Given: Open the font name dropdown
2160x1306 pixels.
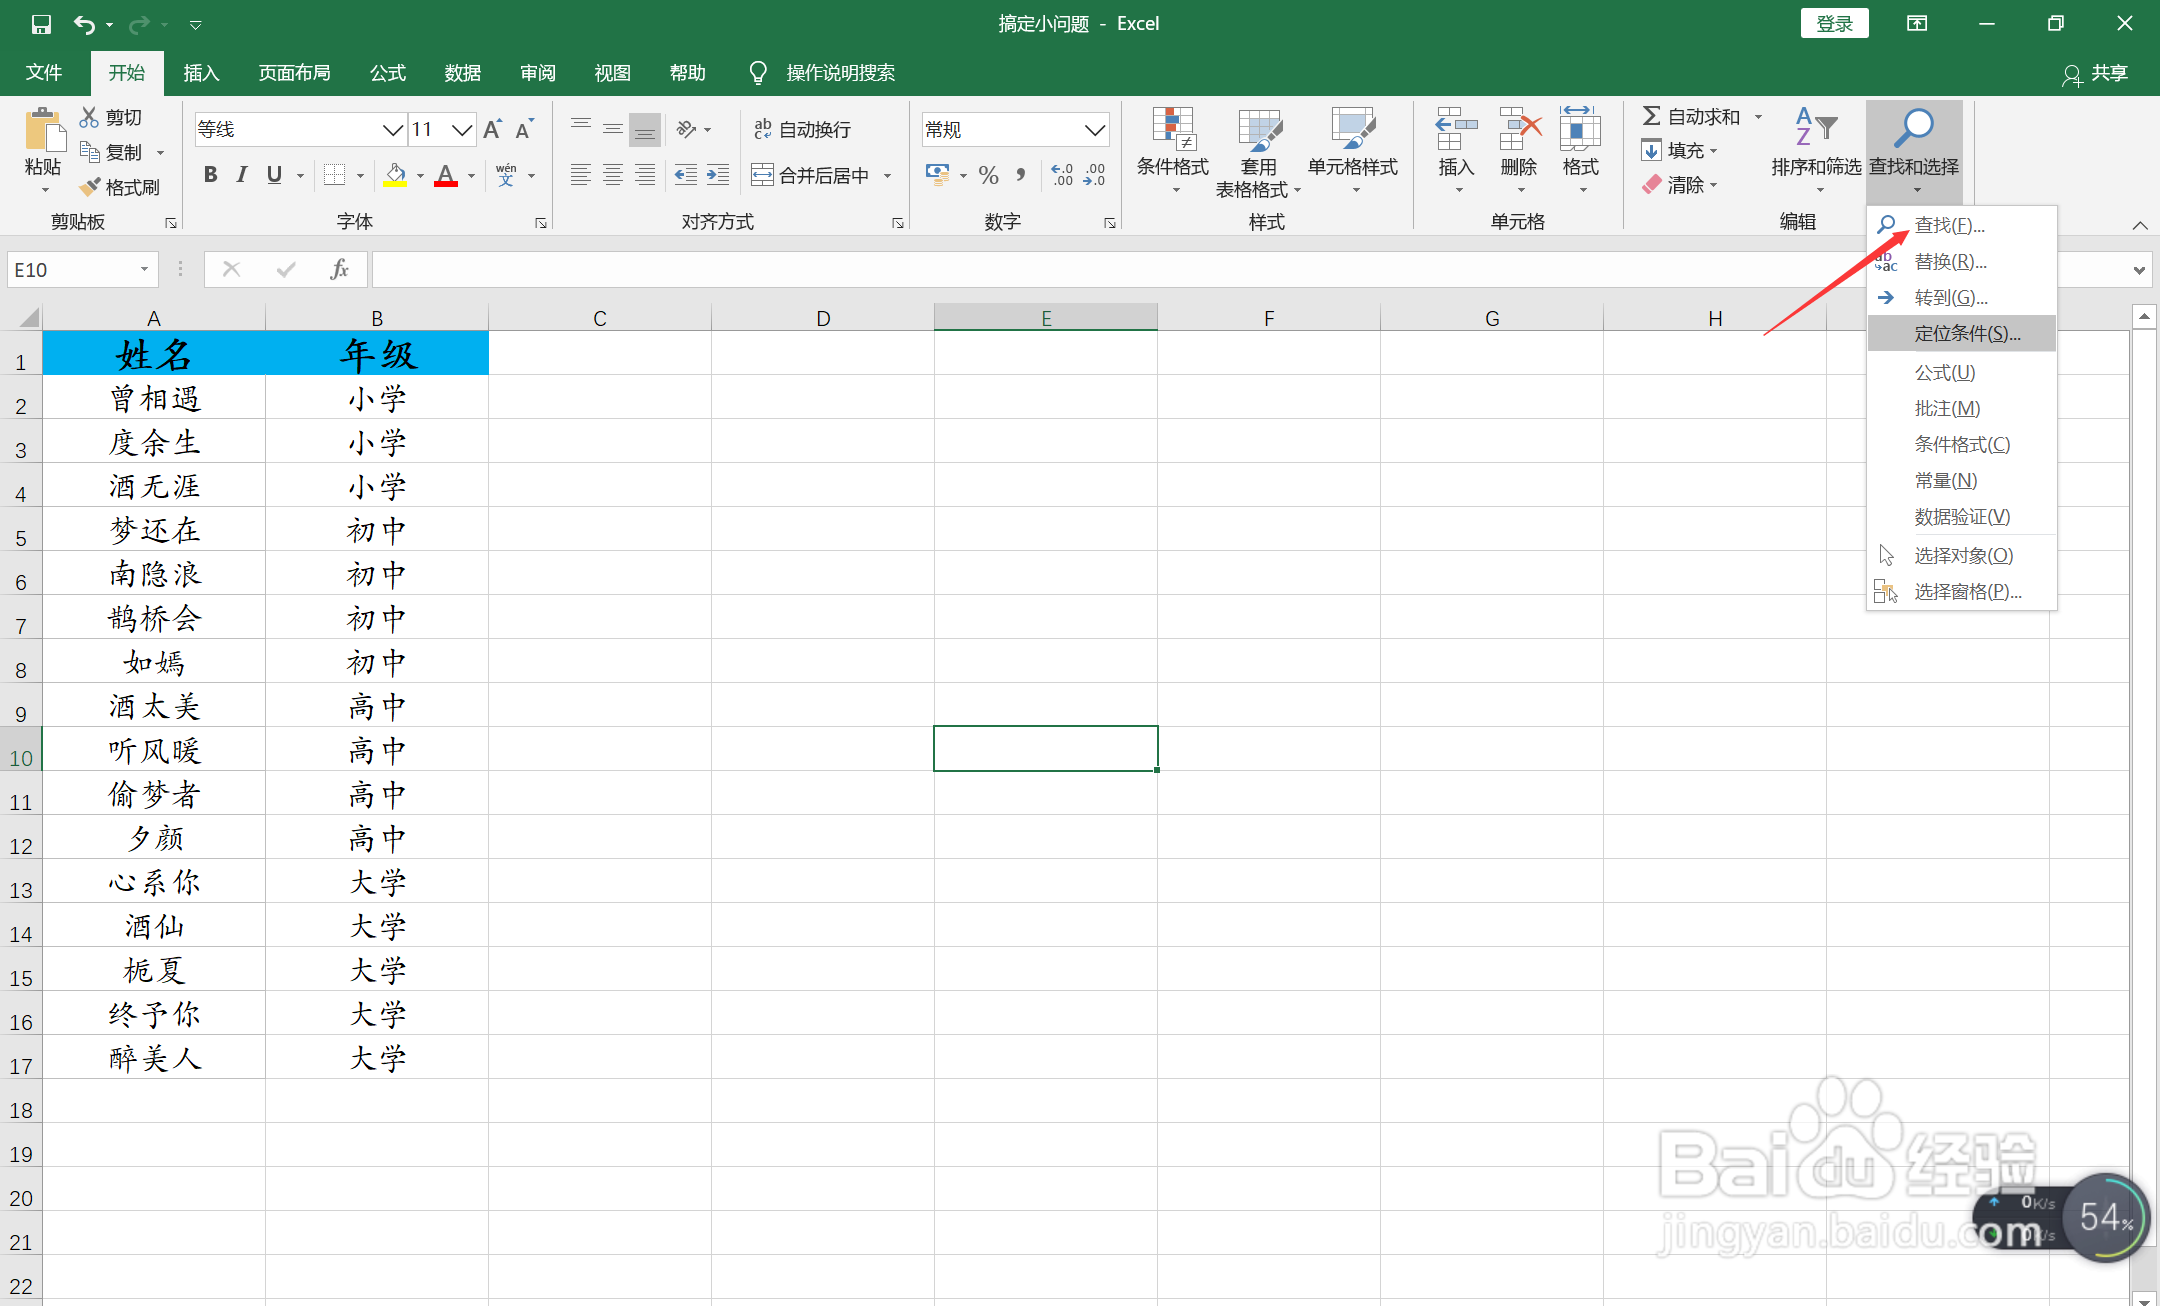Looking at the screenshot, I should tap(392, 129).
